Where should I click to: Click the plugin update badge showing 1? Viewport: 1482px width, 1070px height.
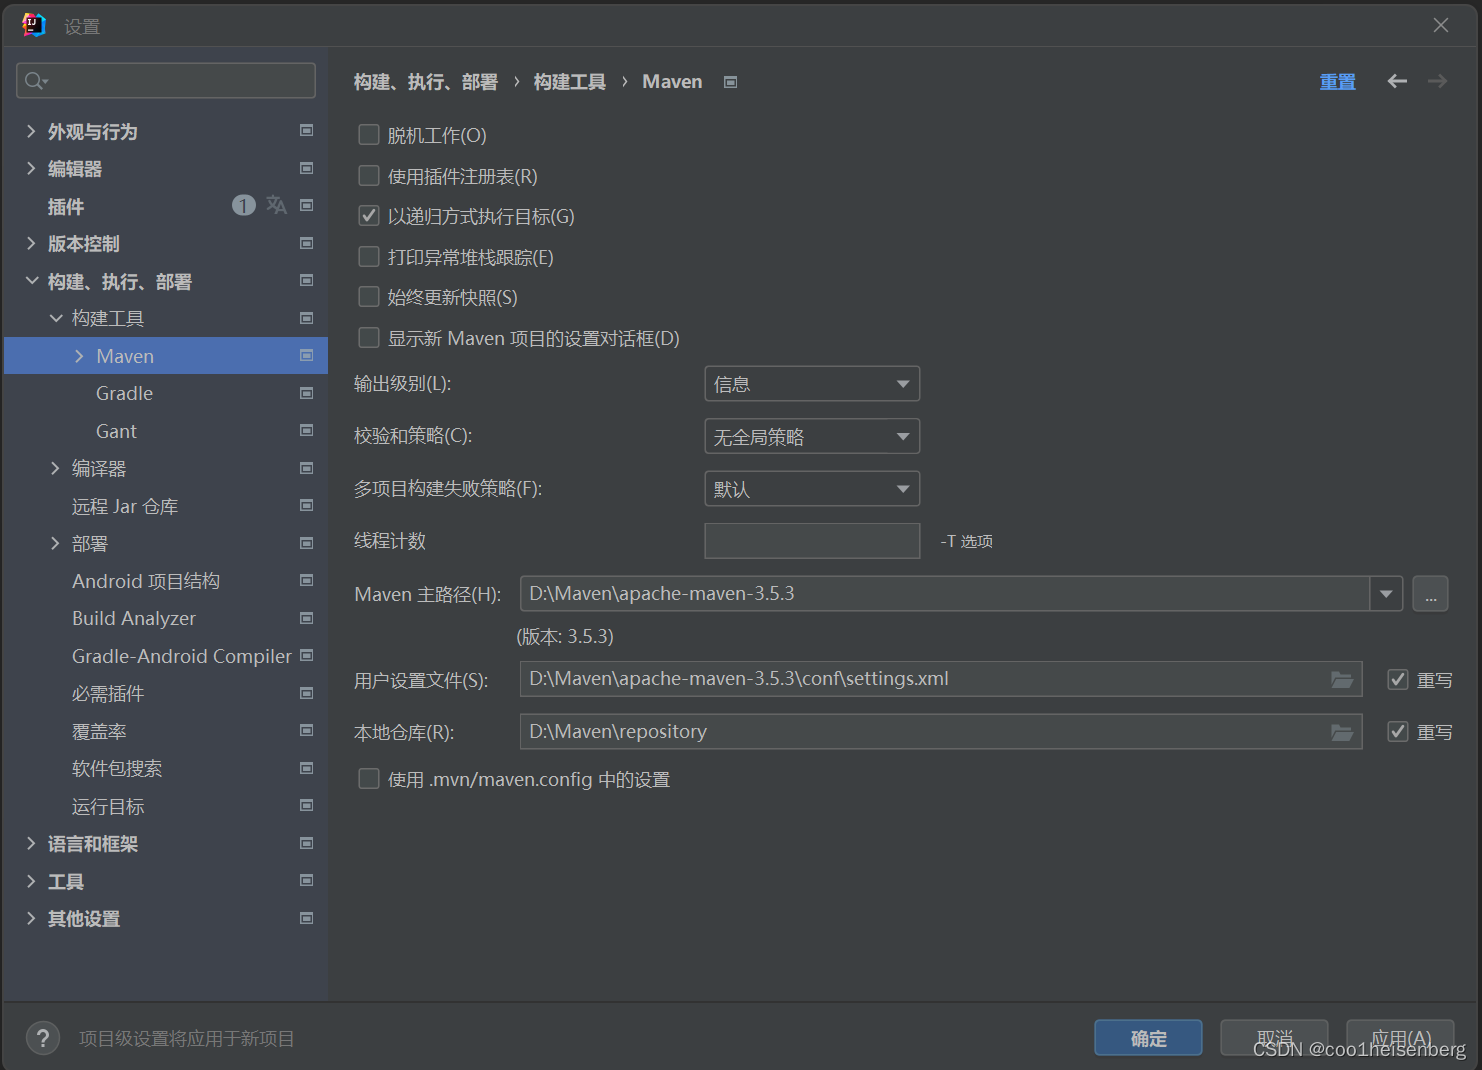pos(244,206)
